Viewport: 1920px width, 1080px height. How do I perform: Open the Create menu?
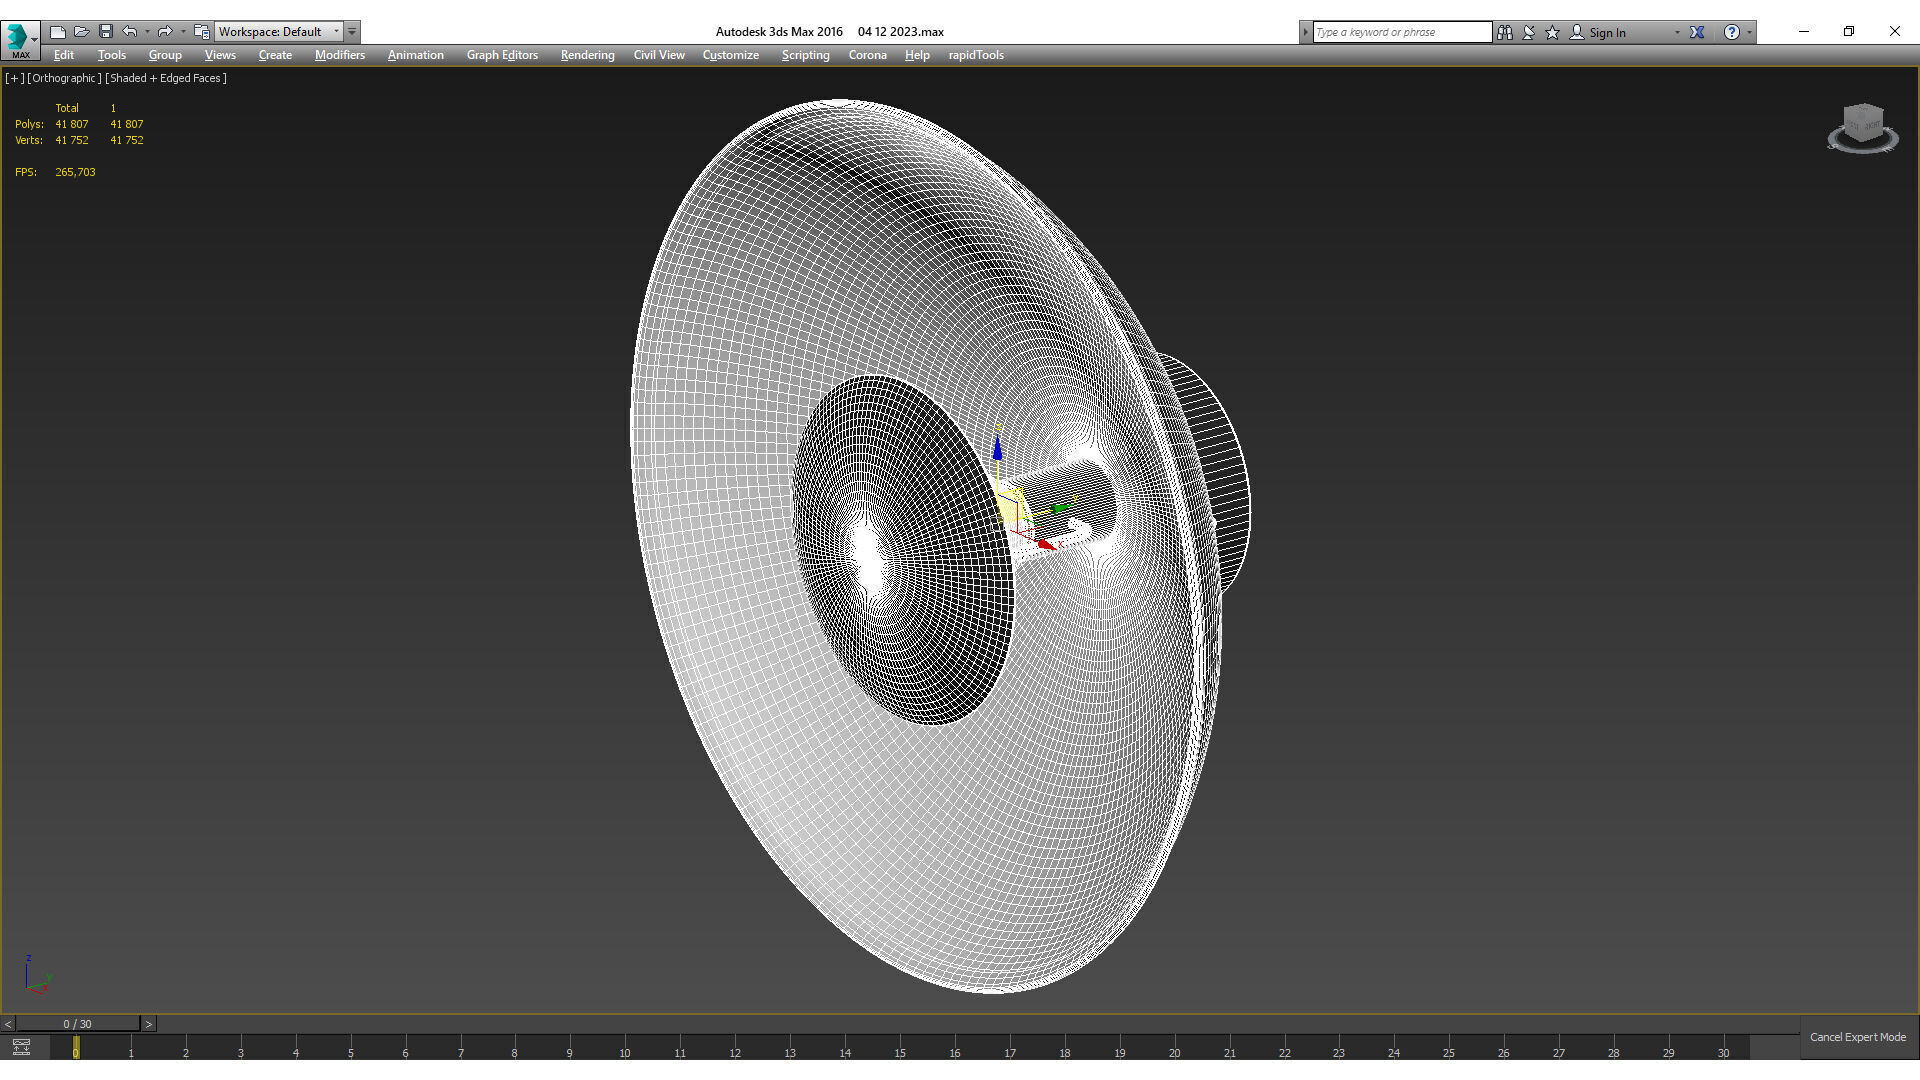pyautogui.click(x=275, y=55)
